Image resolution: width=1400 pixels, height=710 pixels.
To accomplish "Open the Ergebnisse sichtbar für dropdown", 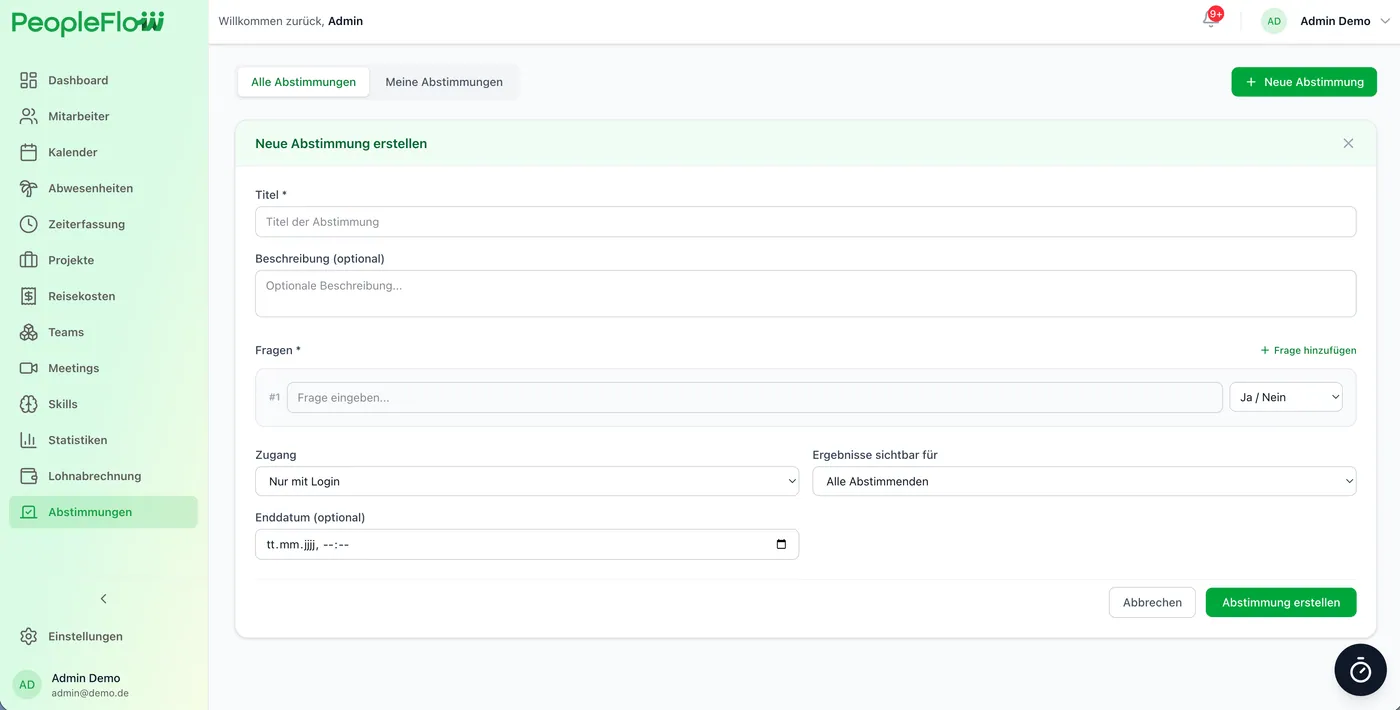I will pyautogui.click(x=1084, y=481).
